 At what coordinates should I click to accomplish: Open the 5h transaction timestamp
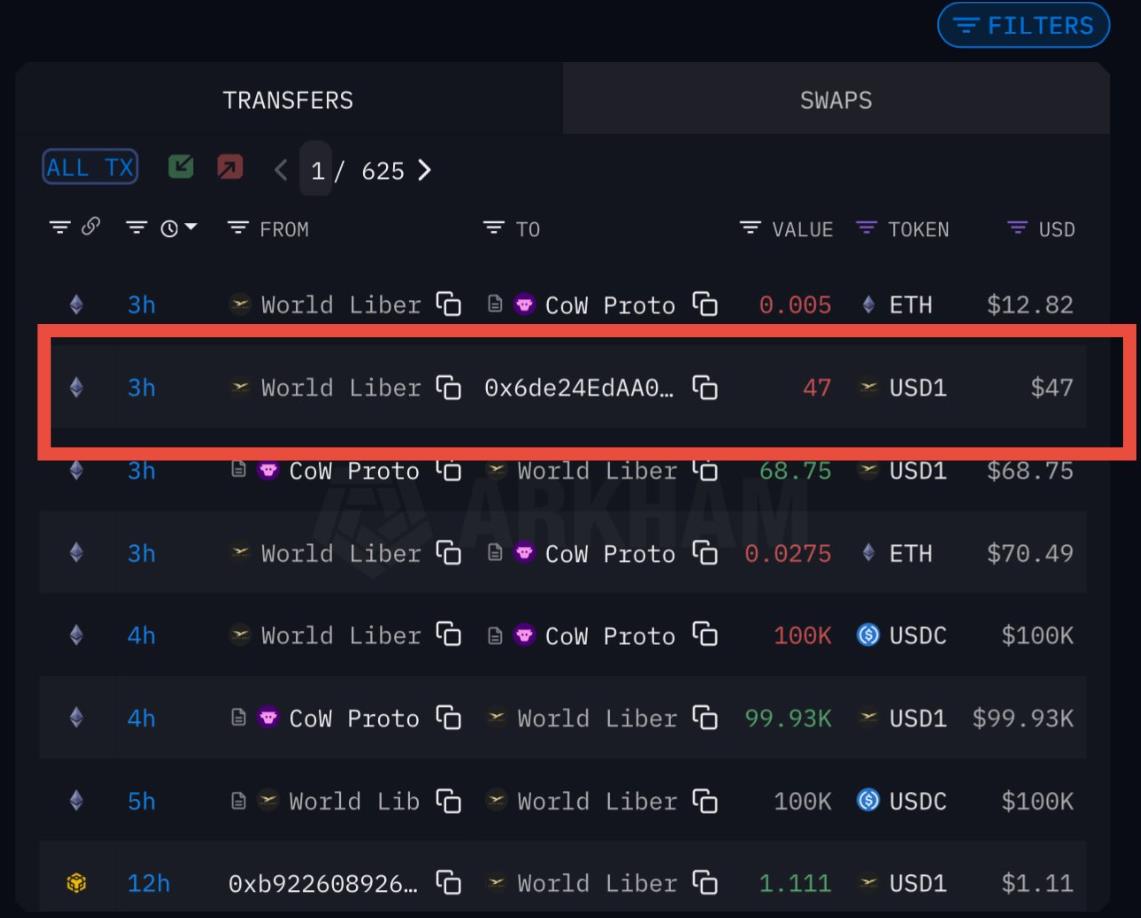(141, 801)
